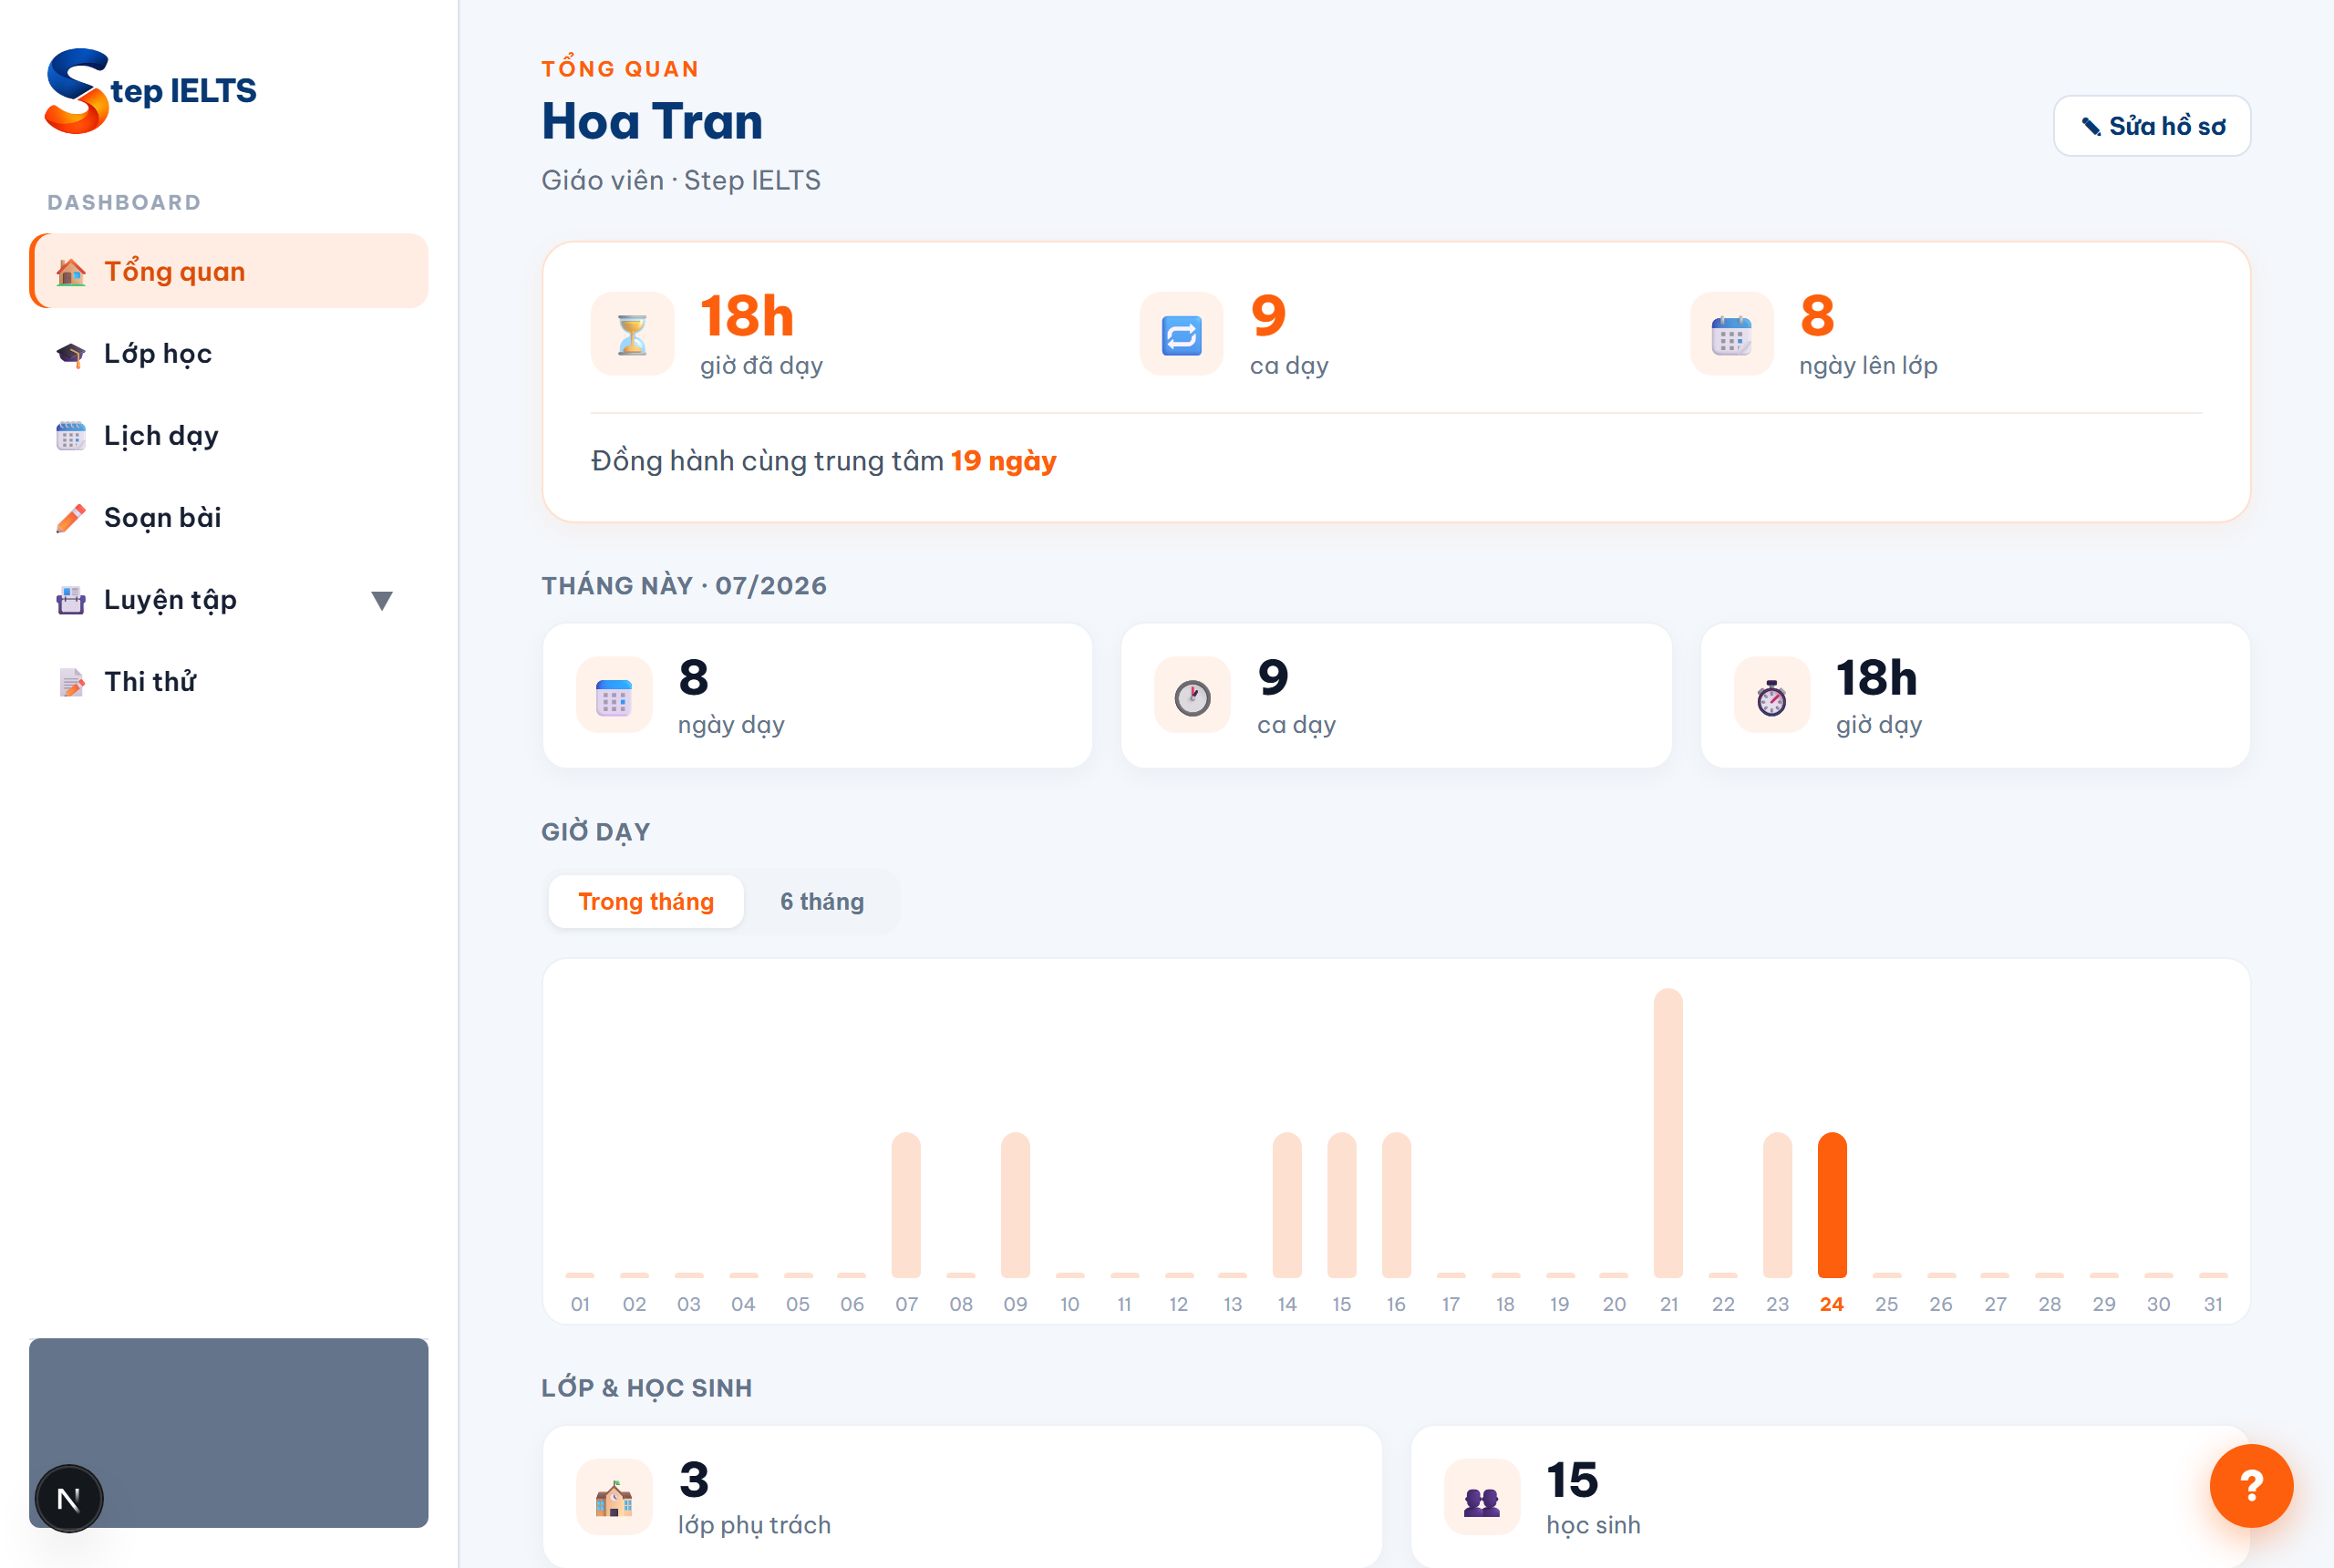
Task: Click the stopwatch icon on giờ dạy card
Action: coord(1772,695)
